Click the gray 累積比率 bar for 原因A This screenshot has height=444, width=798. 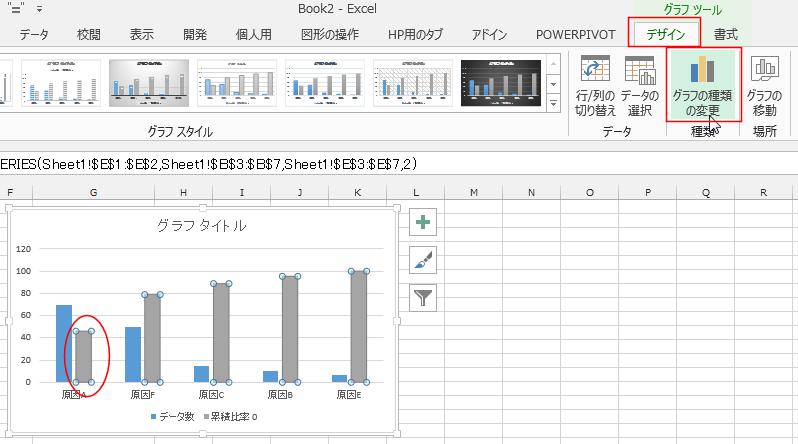tap(83, 356)
